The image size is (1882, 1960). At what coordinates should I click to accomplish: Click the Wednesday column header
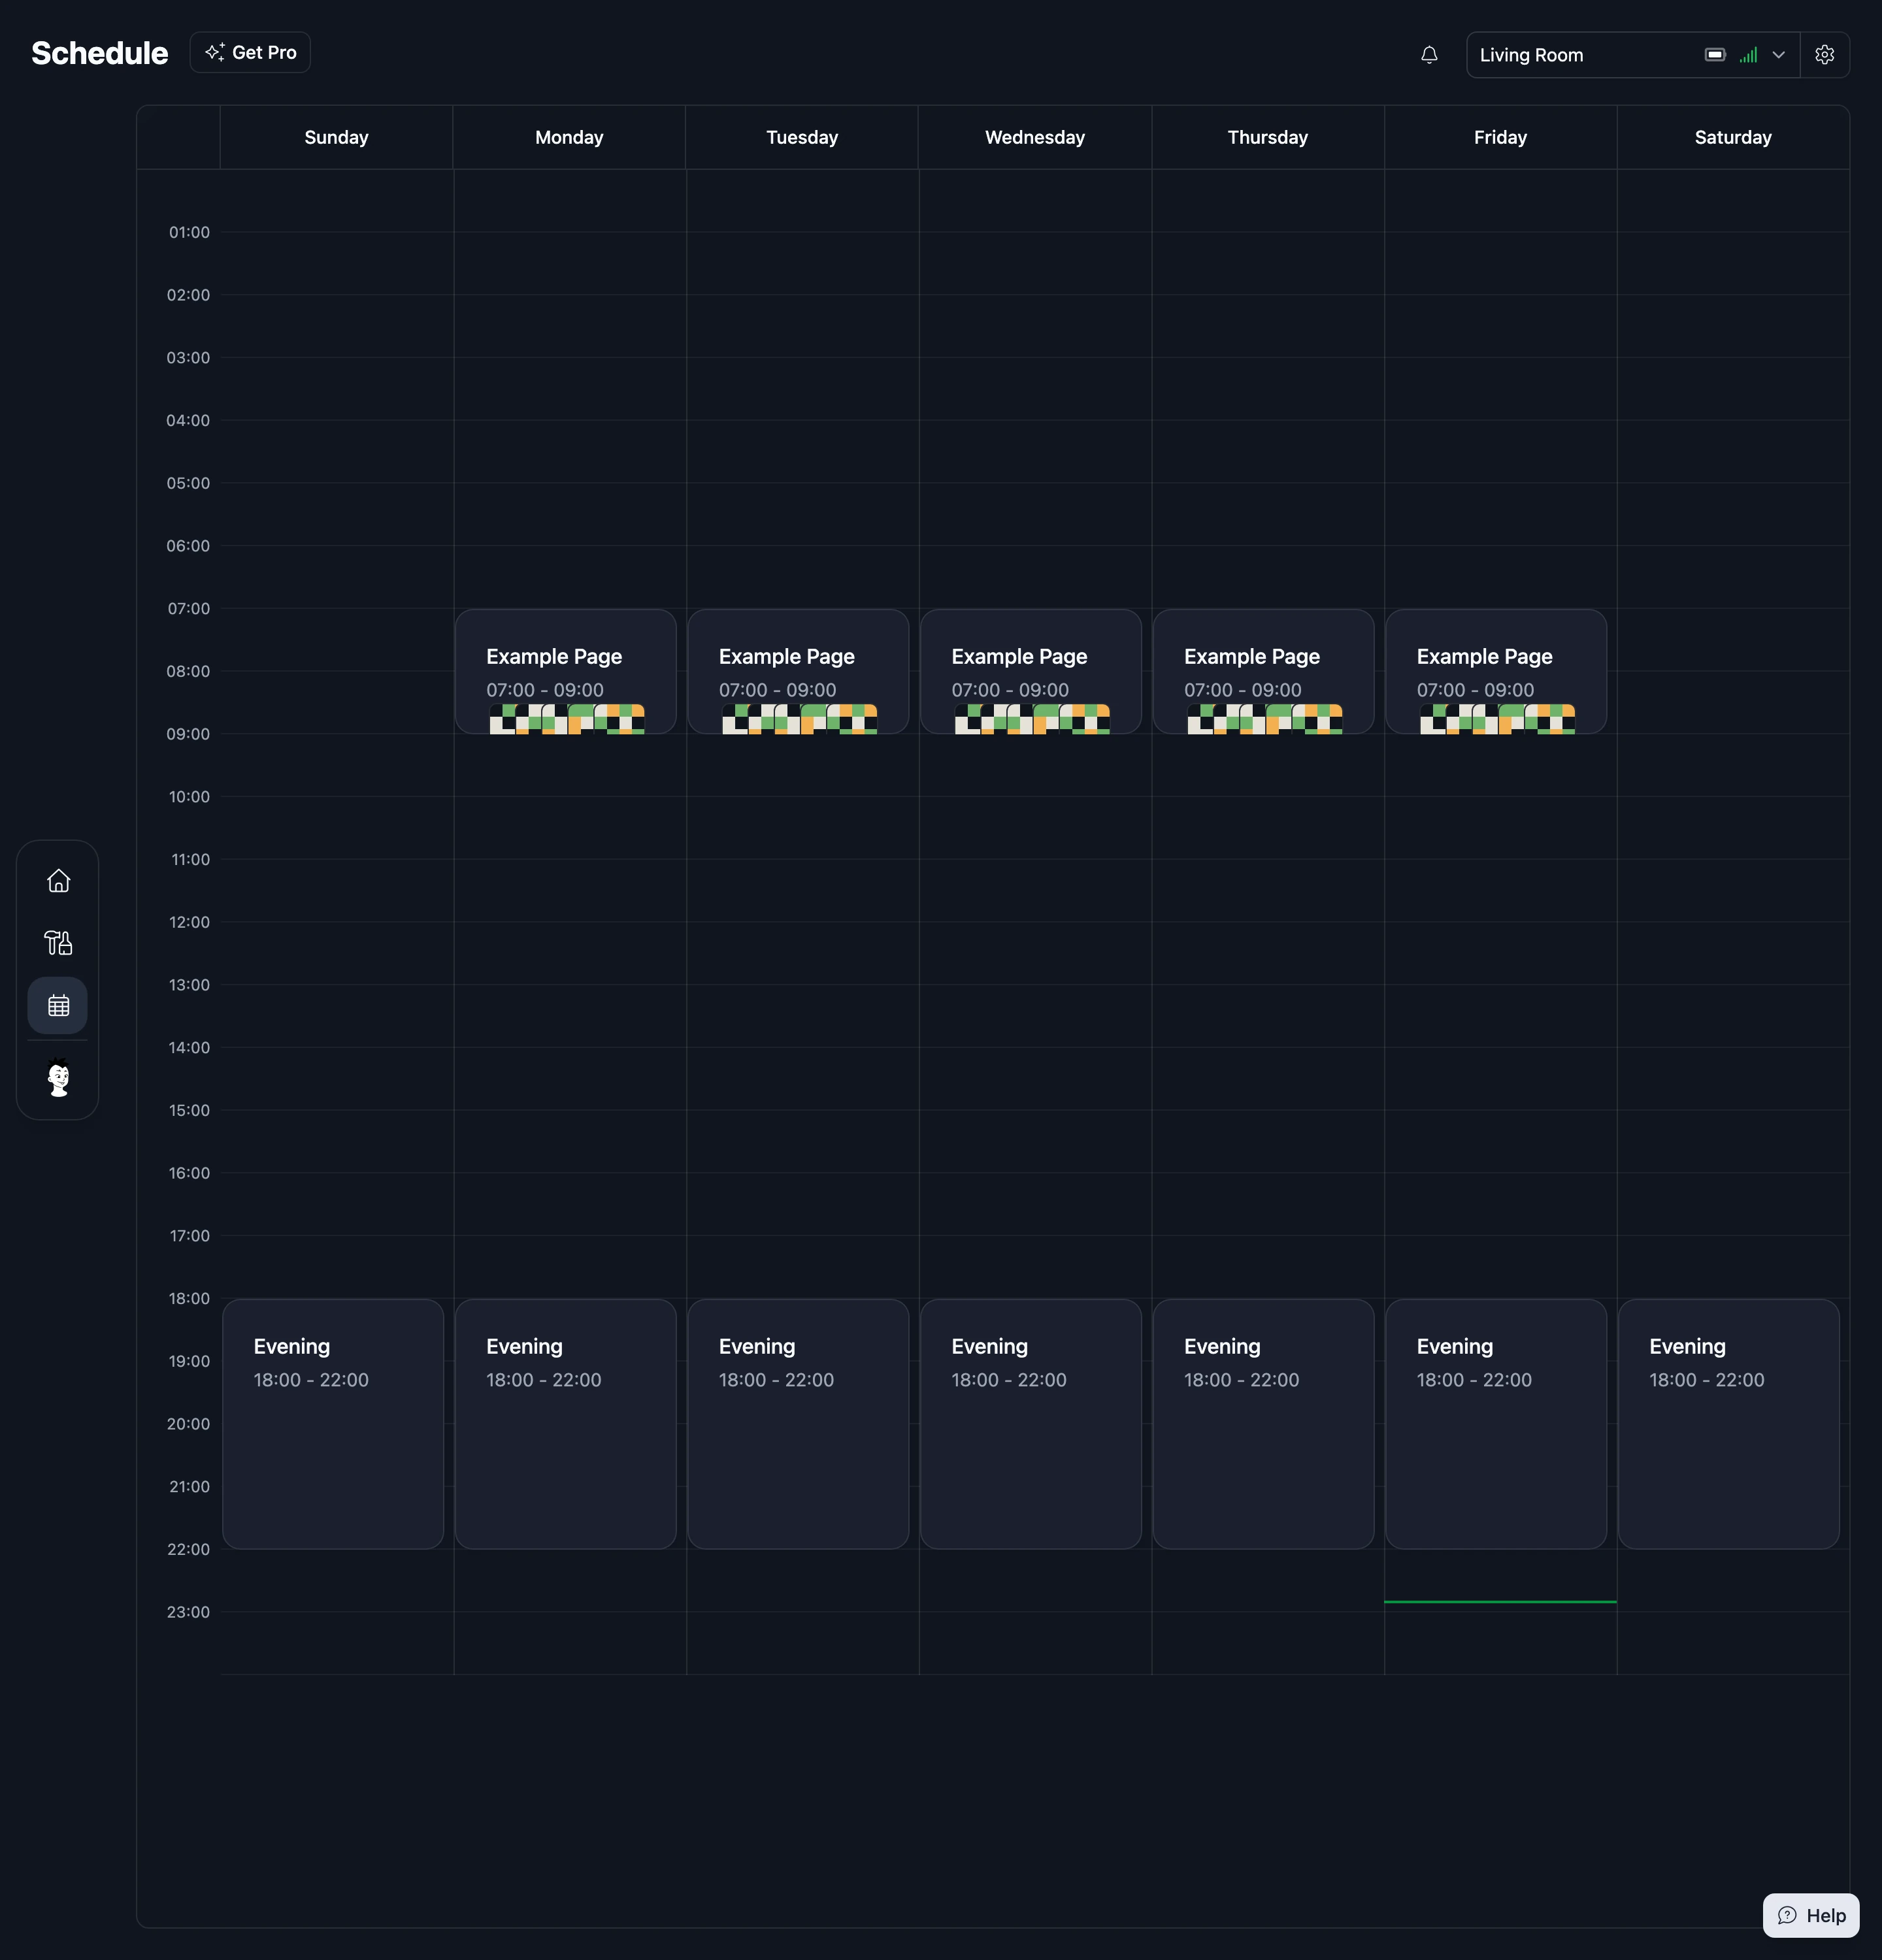(x=1035, y=137)
